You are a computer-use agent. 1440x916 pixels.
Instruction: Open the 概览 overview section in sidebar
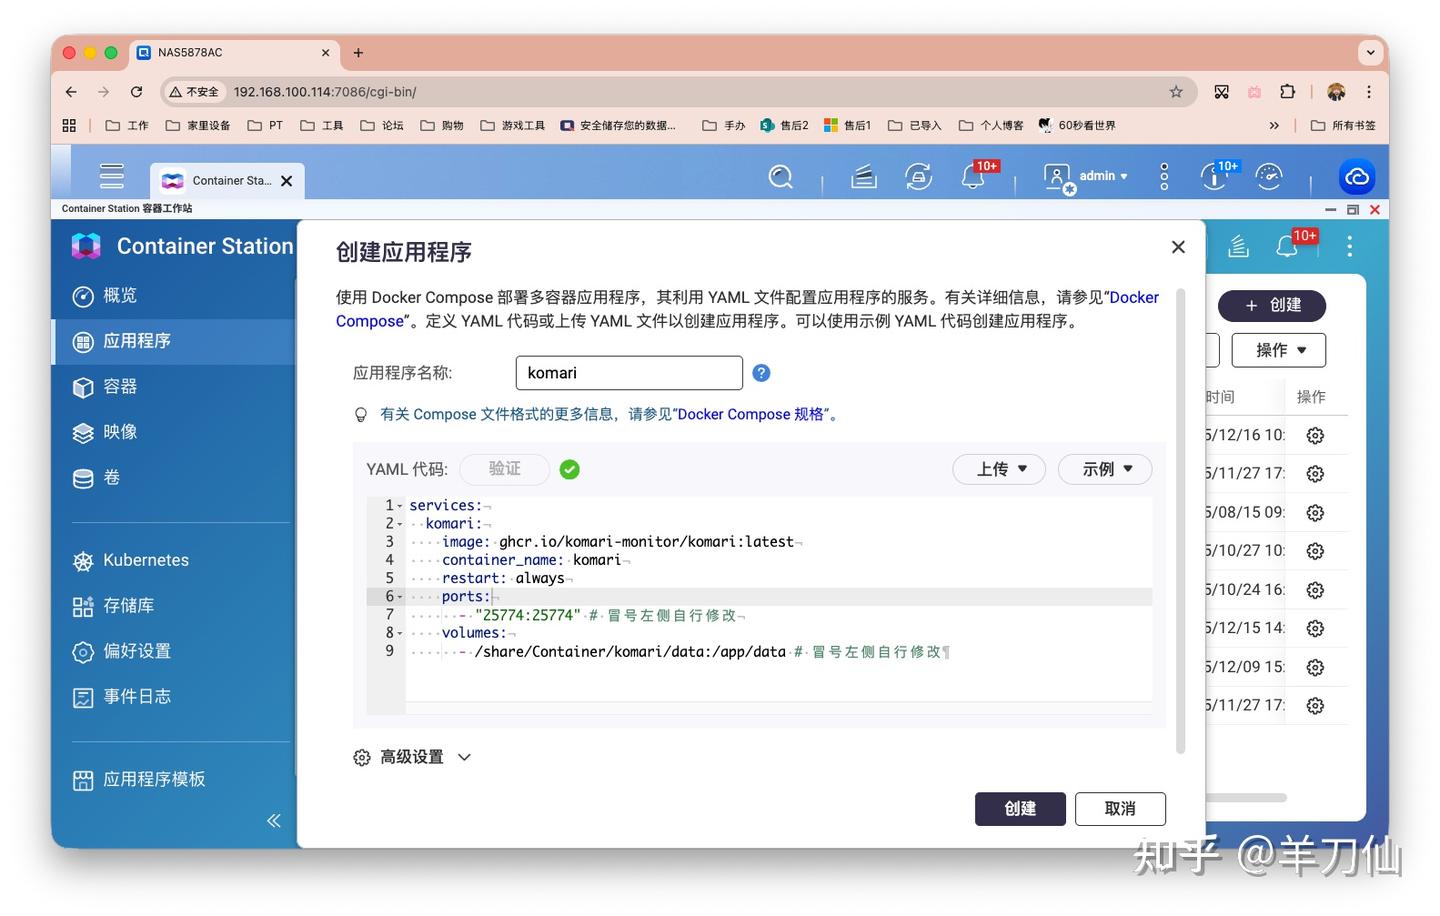(x=119, y=295)
